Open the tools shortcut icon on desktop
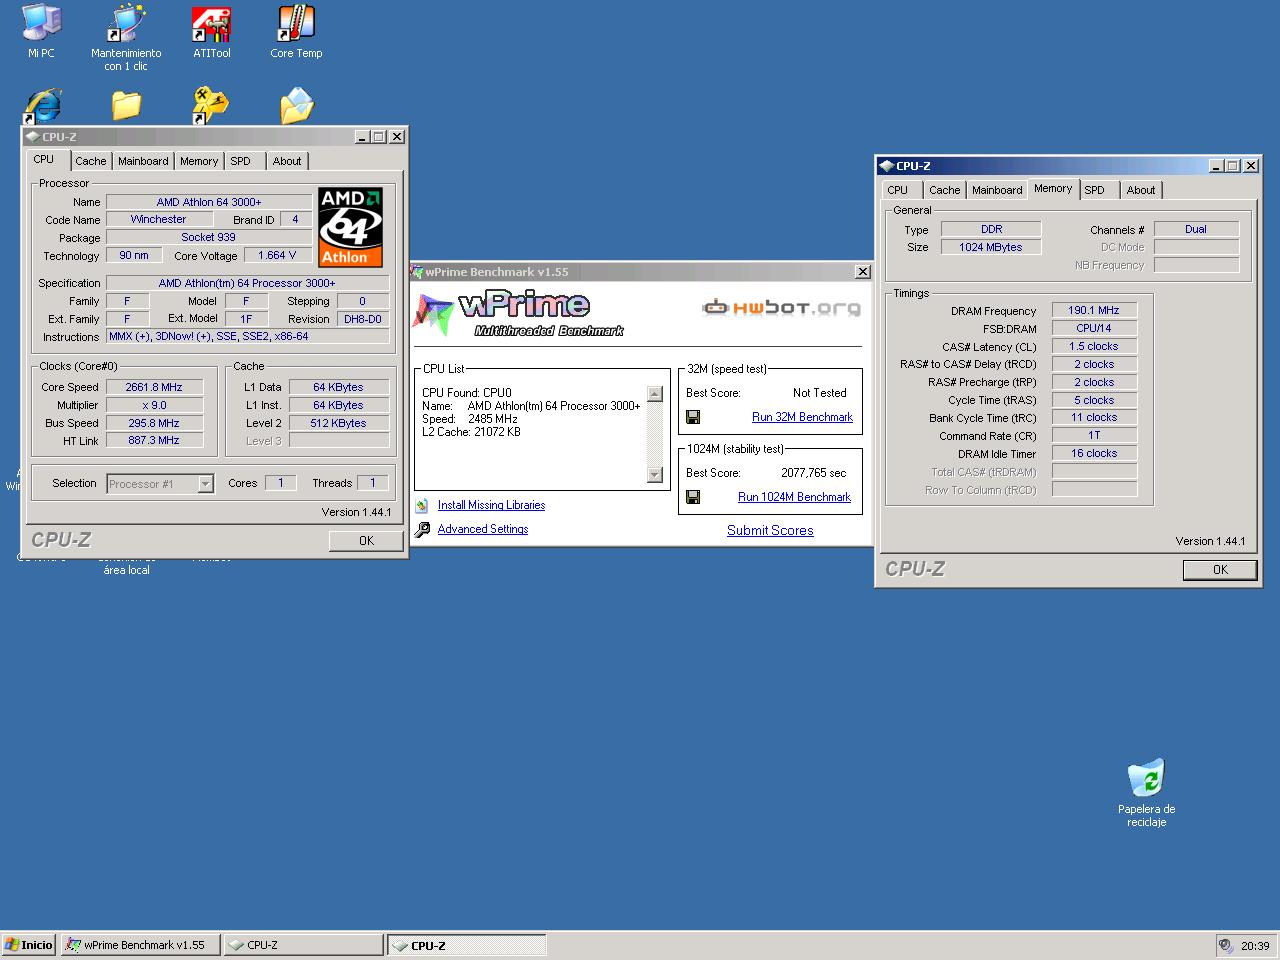This screenshot has height=960, width=1280. coord(210,106)
